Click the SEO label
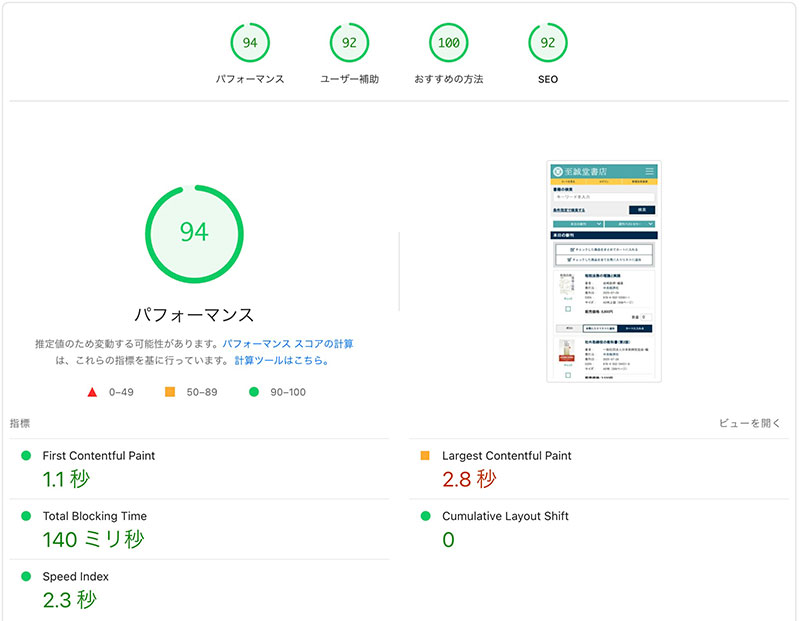800x621 pixels. tap(548, 79)
